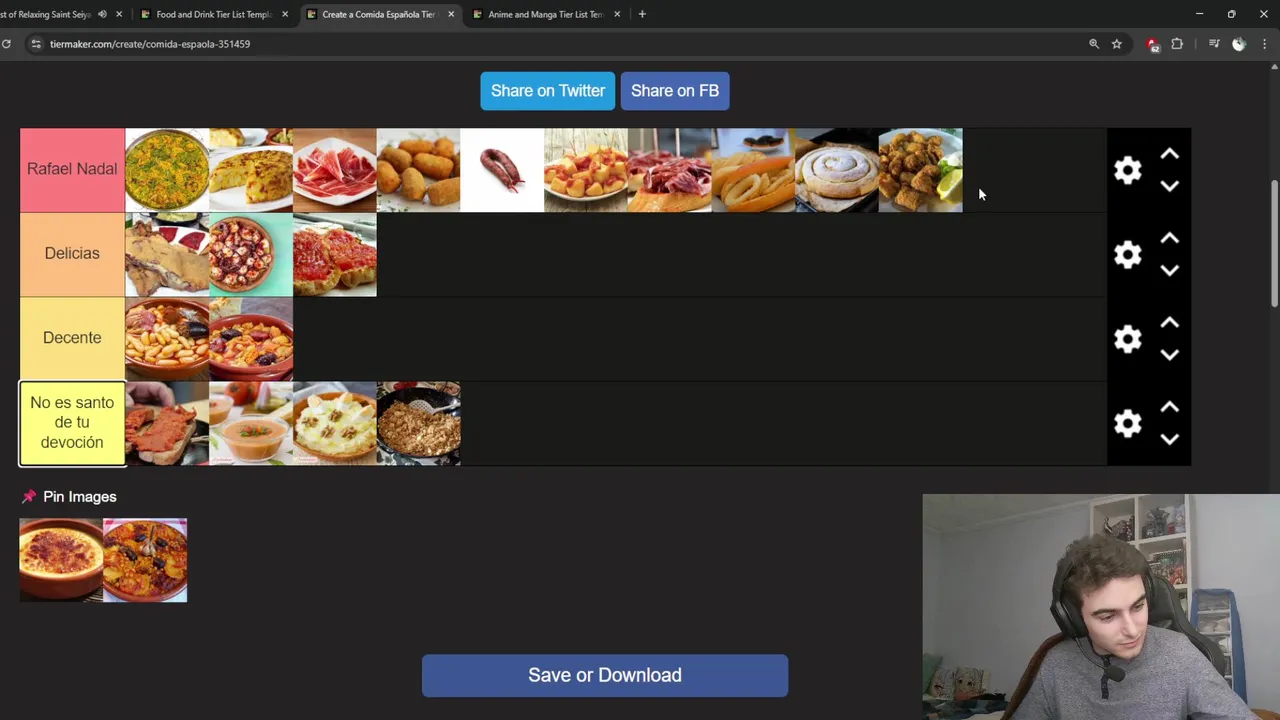Image resolution: width=1280 pixels, height=720 pixels.
Task: Select fried fish with lemon image
Action: [921, 170]
